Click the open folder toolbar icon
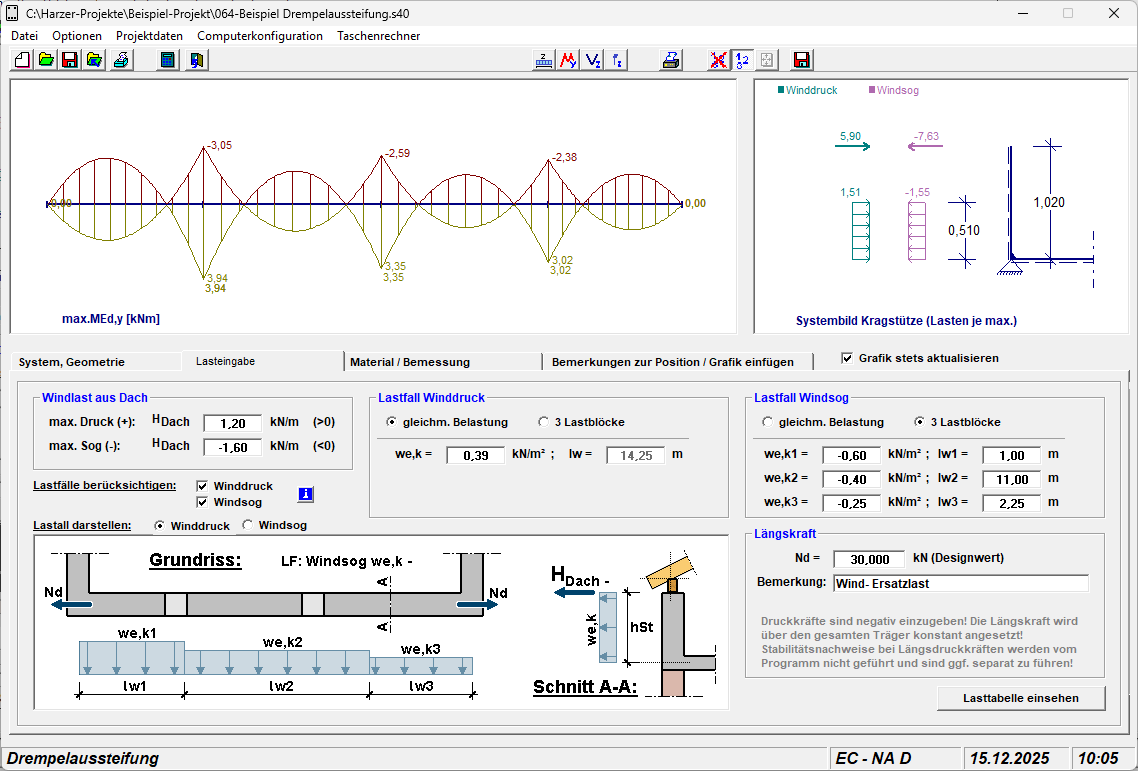 pyautogui.click(x=46, y=60)
